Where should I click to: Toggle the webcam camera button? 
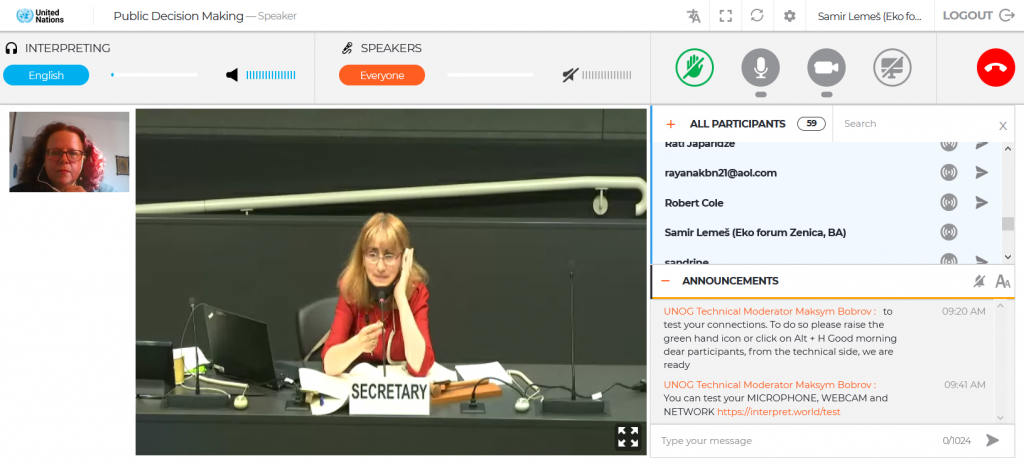[x=826, y=68]
